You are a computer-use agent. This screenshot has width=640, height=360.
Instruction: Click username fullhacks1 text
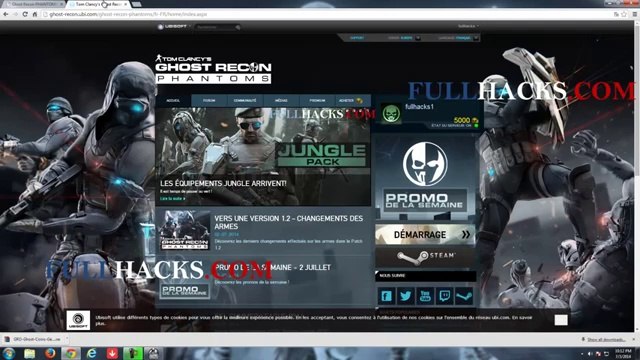pyautogui.click(x=419, y=107)
